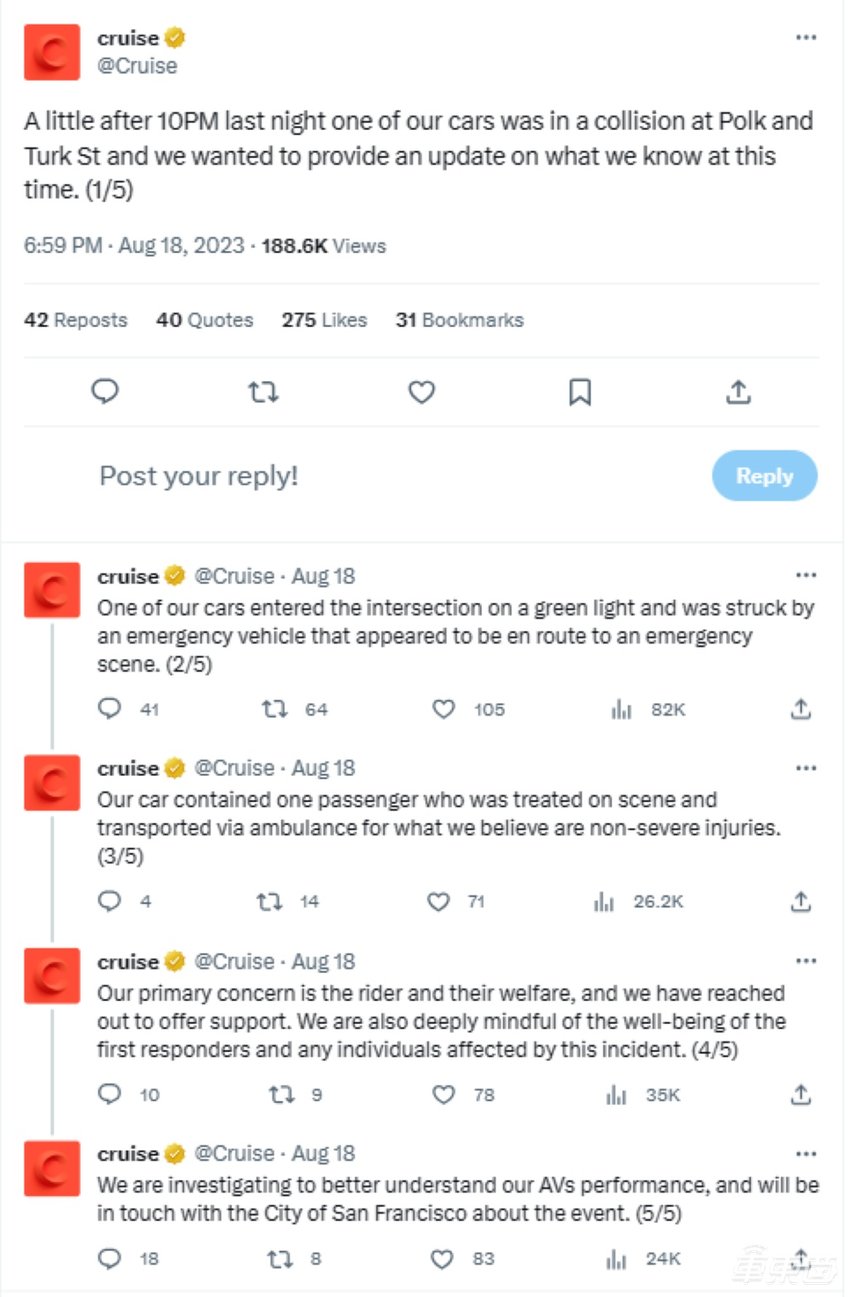The width and height of the screenshot is (850, 1297).
Task: Like the main Cruise tweet
Action: [421, 391]
